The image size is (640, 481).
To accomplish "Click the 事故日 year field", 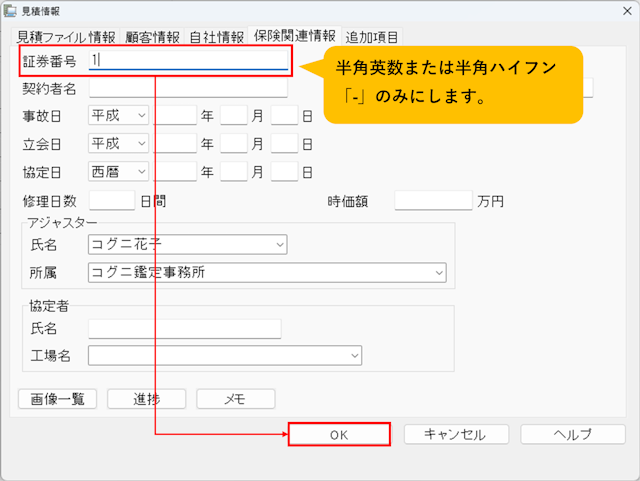I will click(x=175, y=116).
